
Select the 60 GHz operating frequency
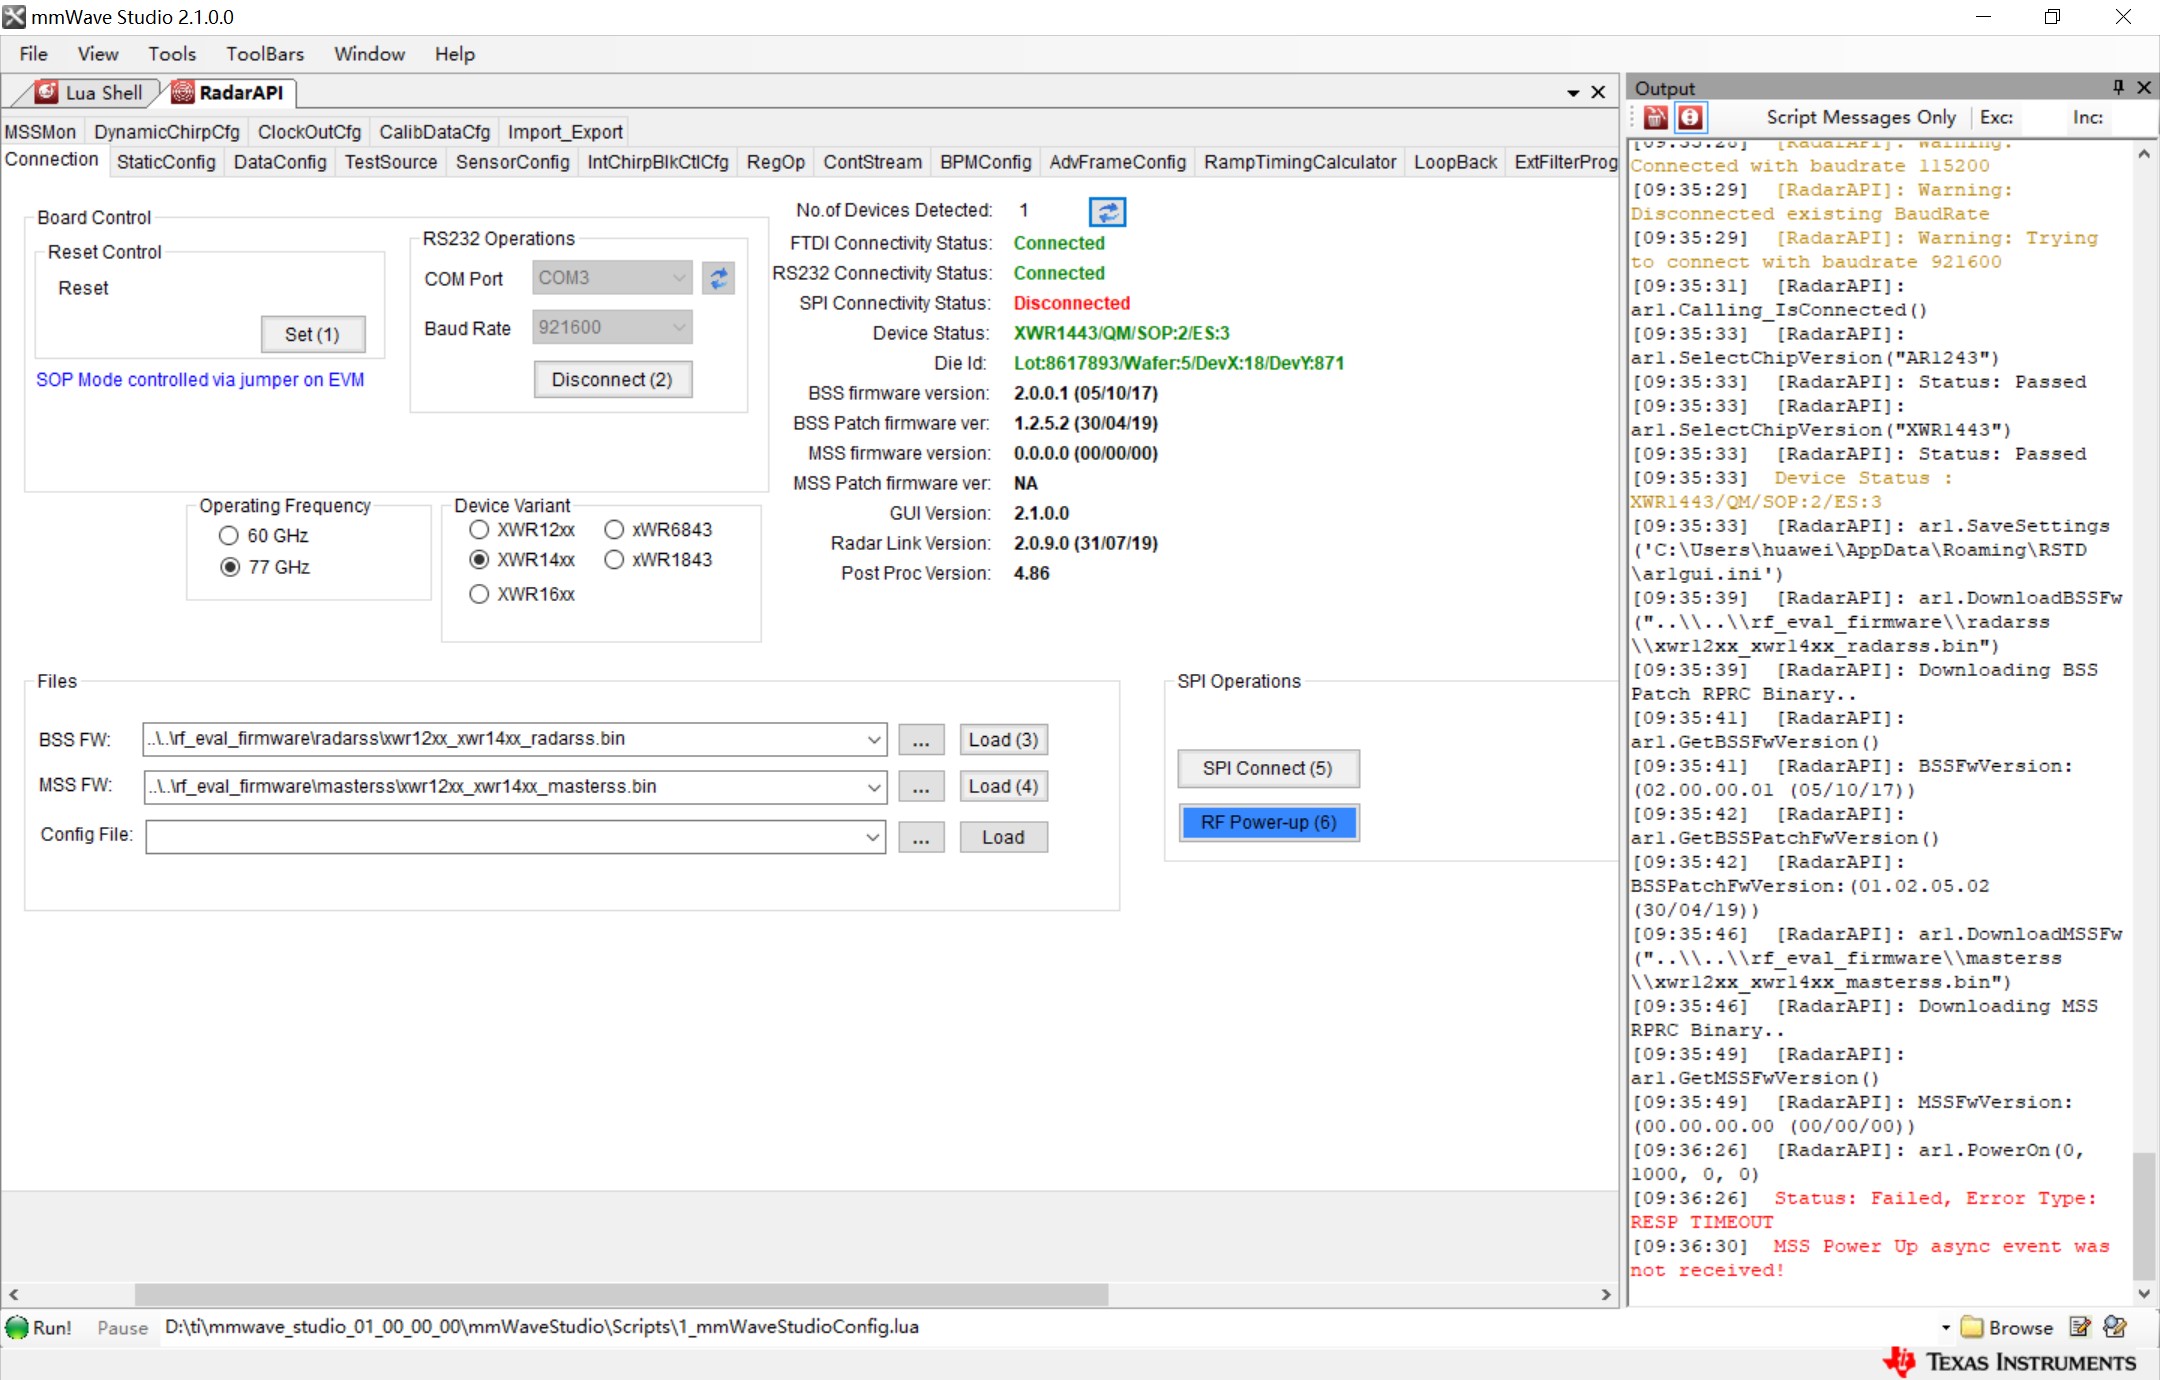coord(229,536)
